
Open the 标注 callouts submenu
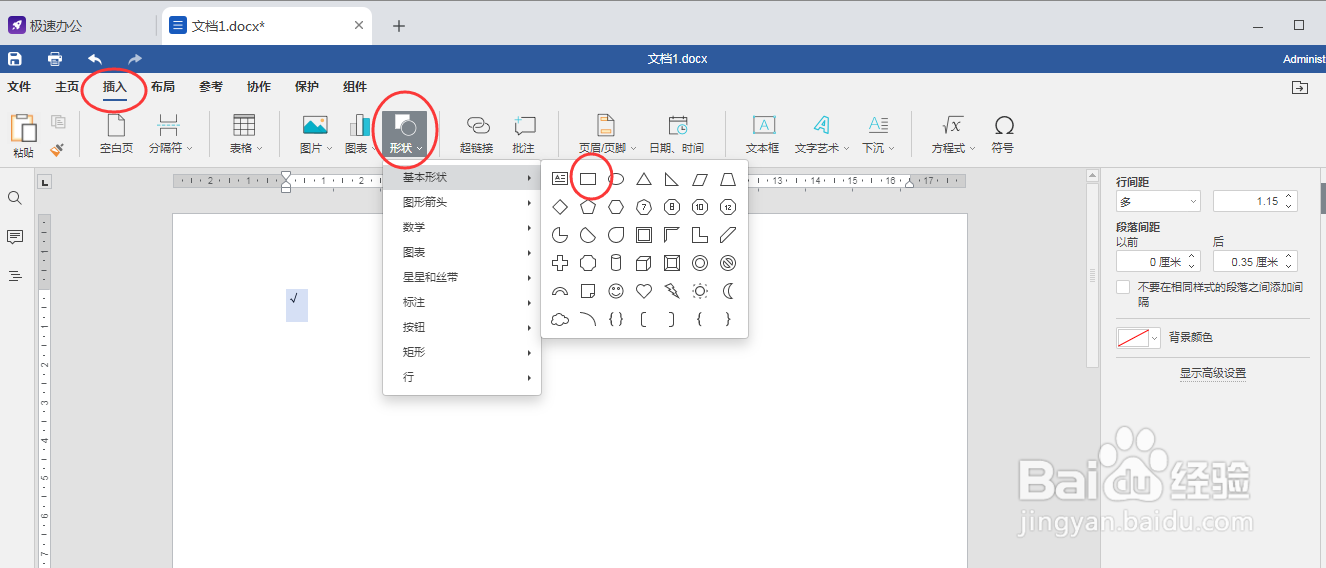pyautogui.click(x=462, y=302)
